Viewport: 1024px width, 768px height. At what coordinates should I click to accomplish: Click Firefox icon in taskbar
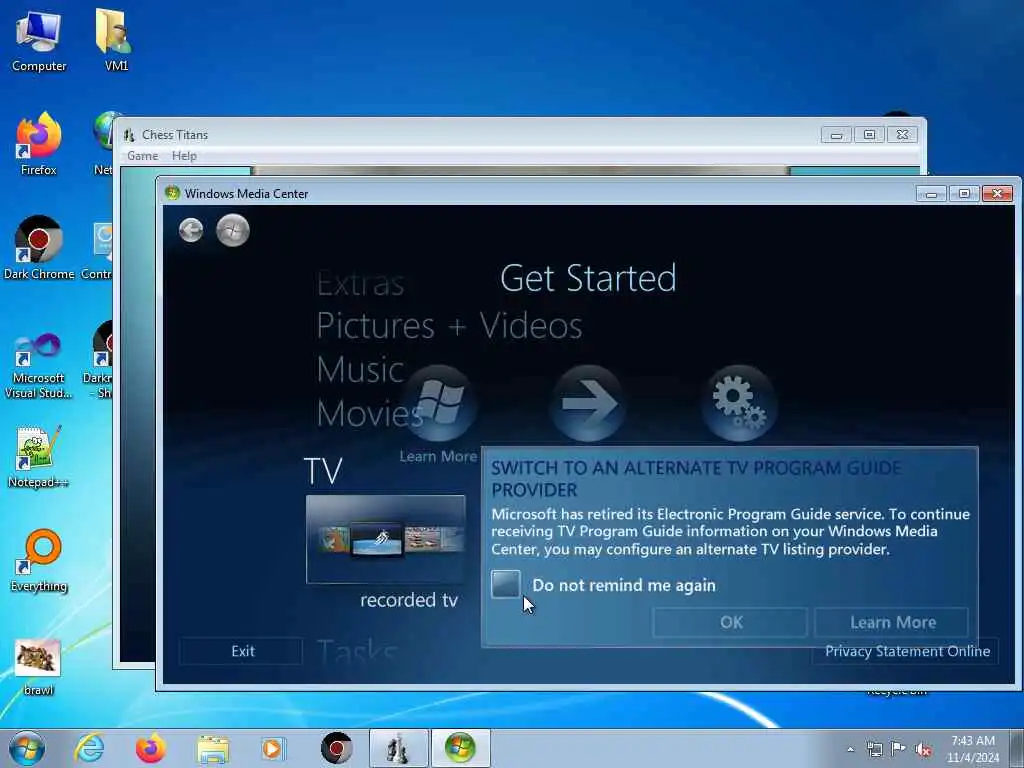point(150,748)
